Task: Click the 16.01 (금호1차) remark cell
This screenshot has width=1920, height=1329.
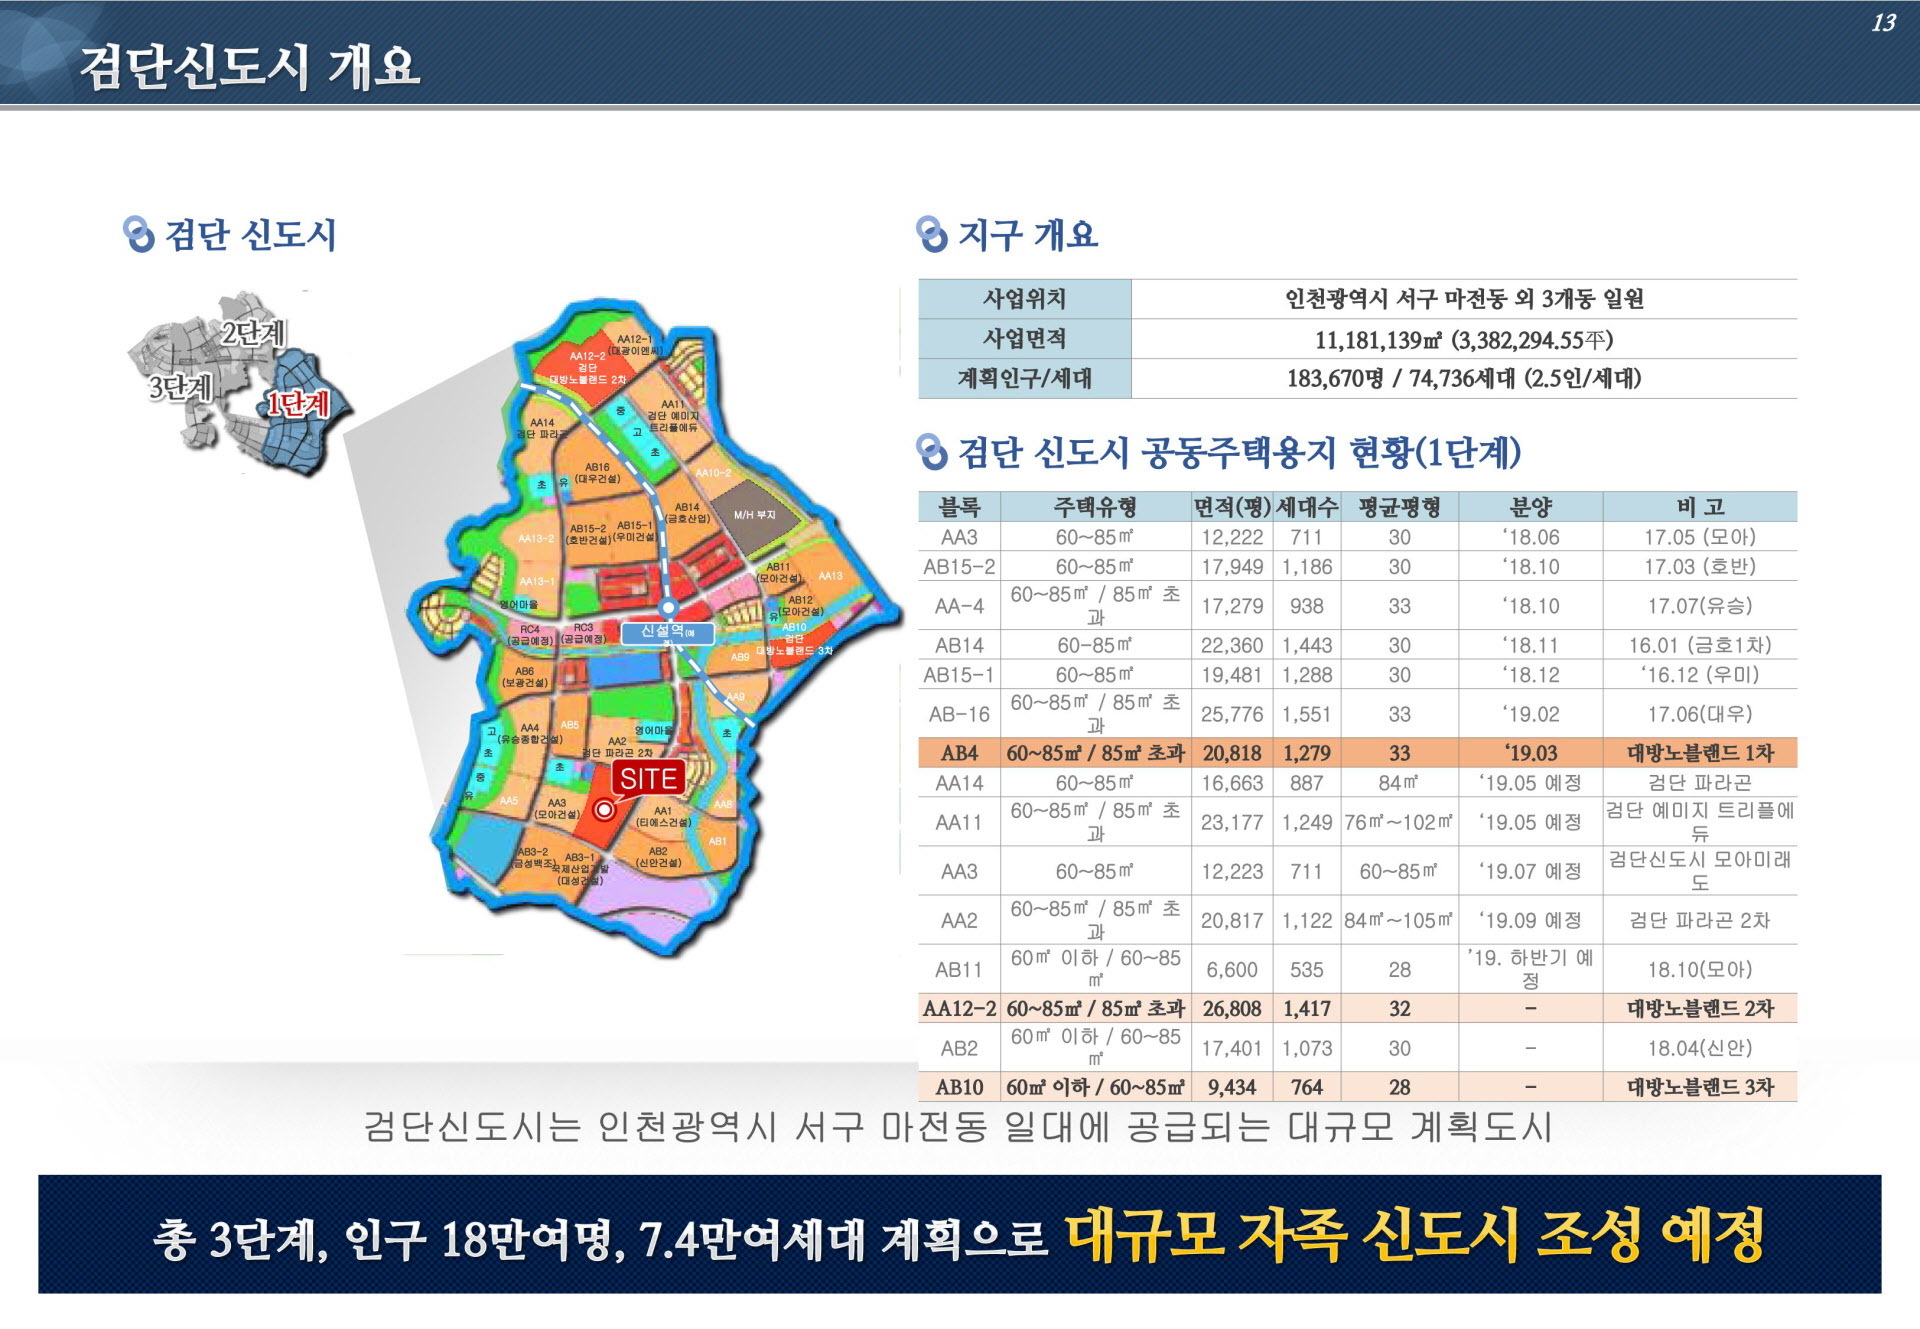Action: [x=1699, y=645]
